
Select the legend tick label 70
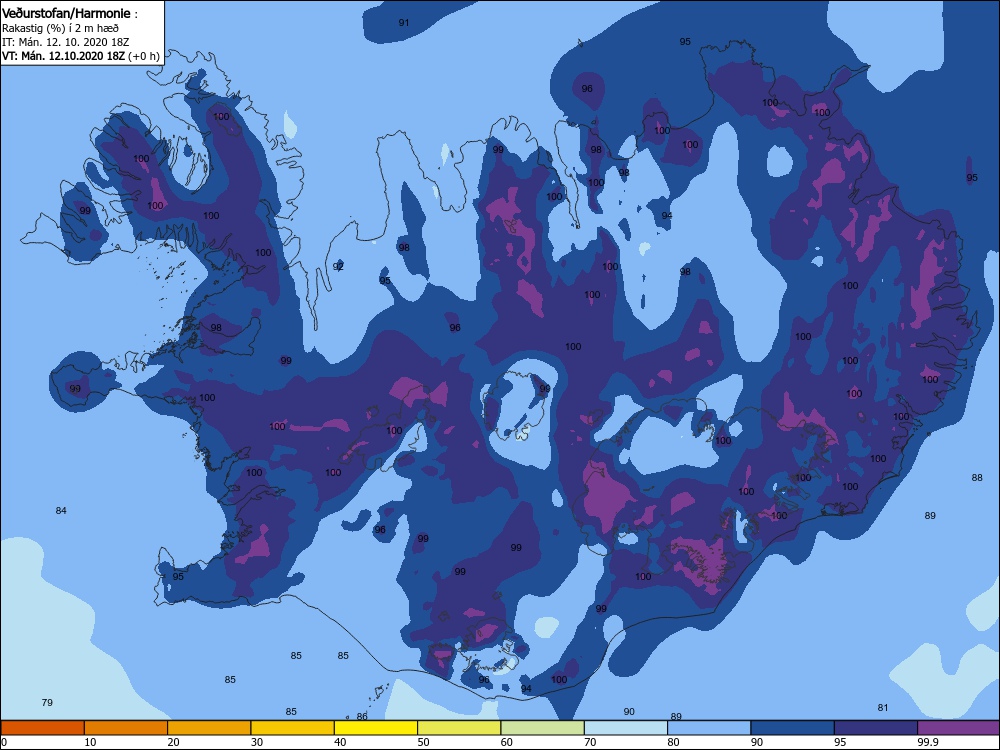(591, 742)
